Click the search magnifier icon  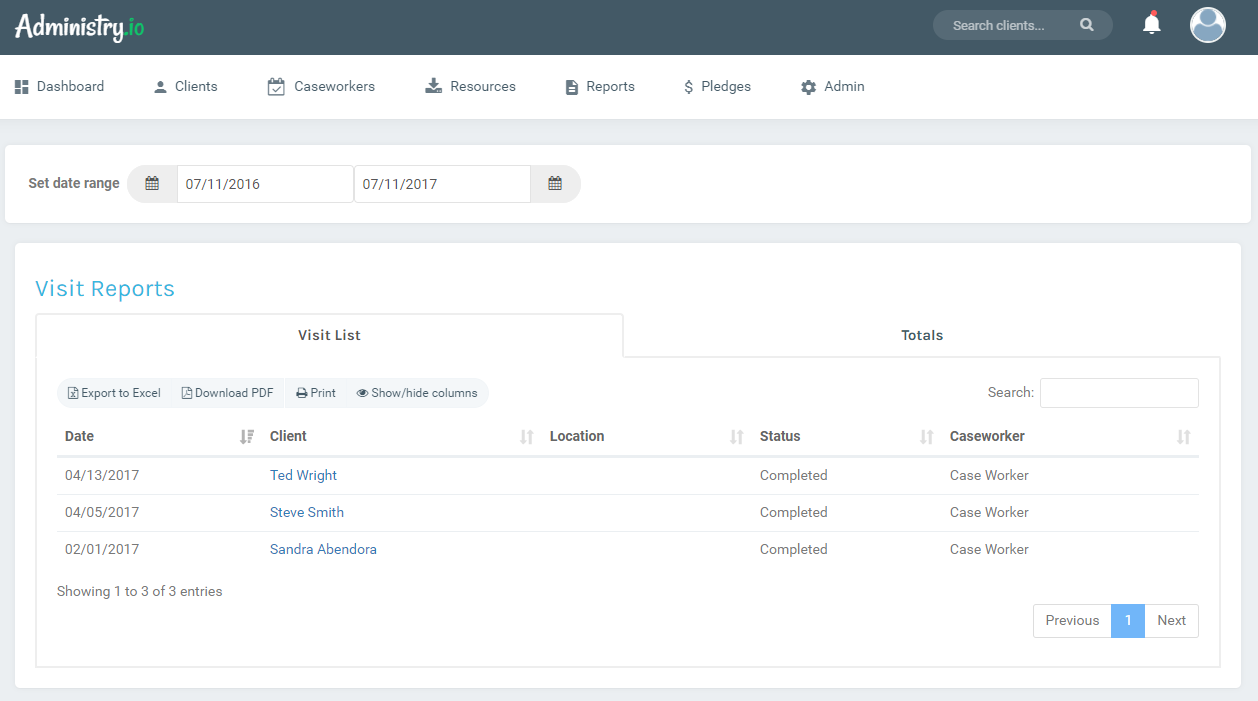pos(1087,26)
